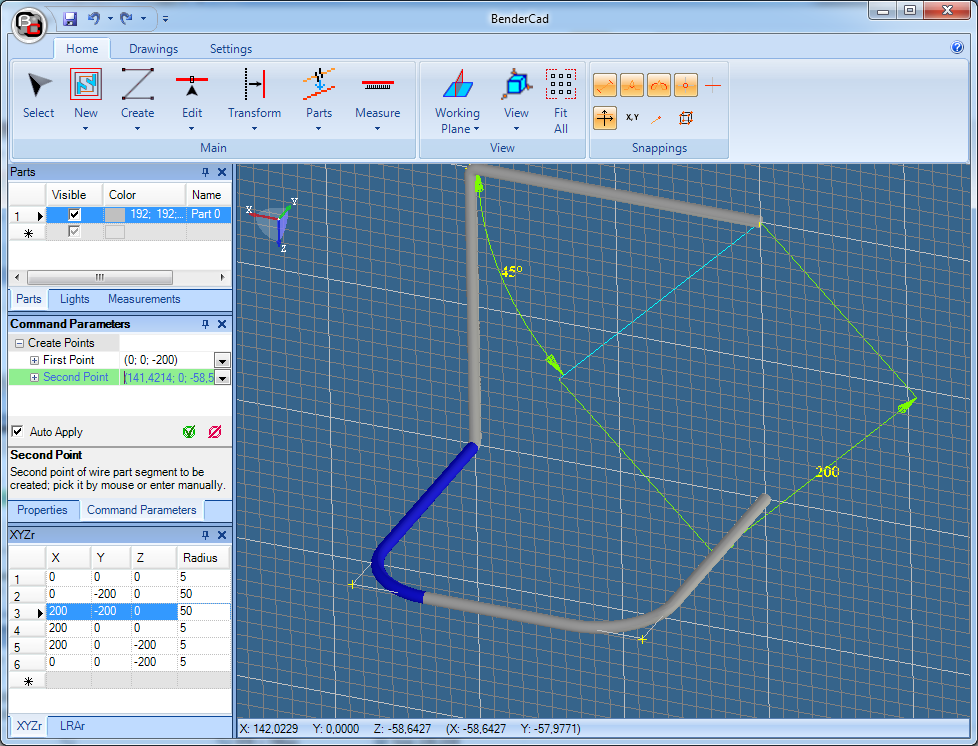978x746 pixels.
Task: Uncheck Visible checkbox for Part 0
Action: click(74, 215)
